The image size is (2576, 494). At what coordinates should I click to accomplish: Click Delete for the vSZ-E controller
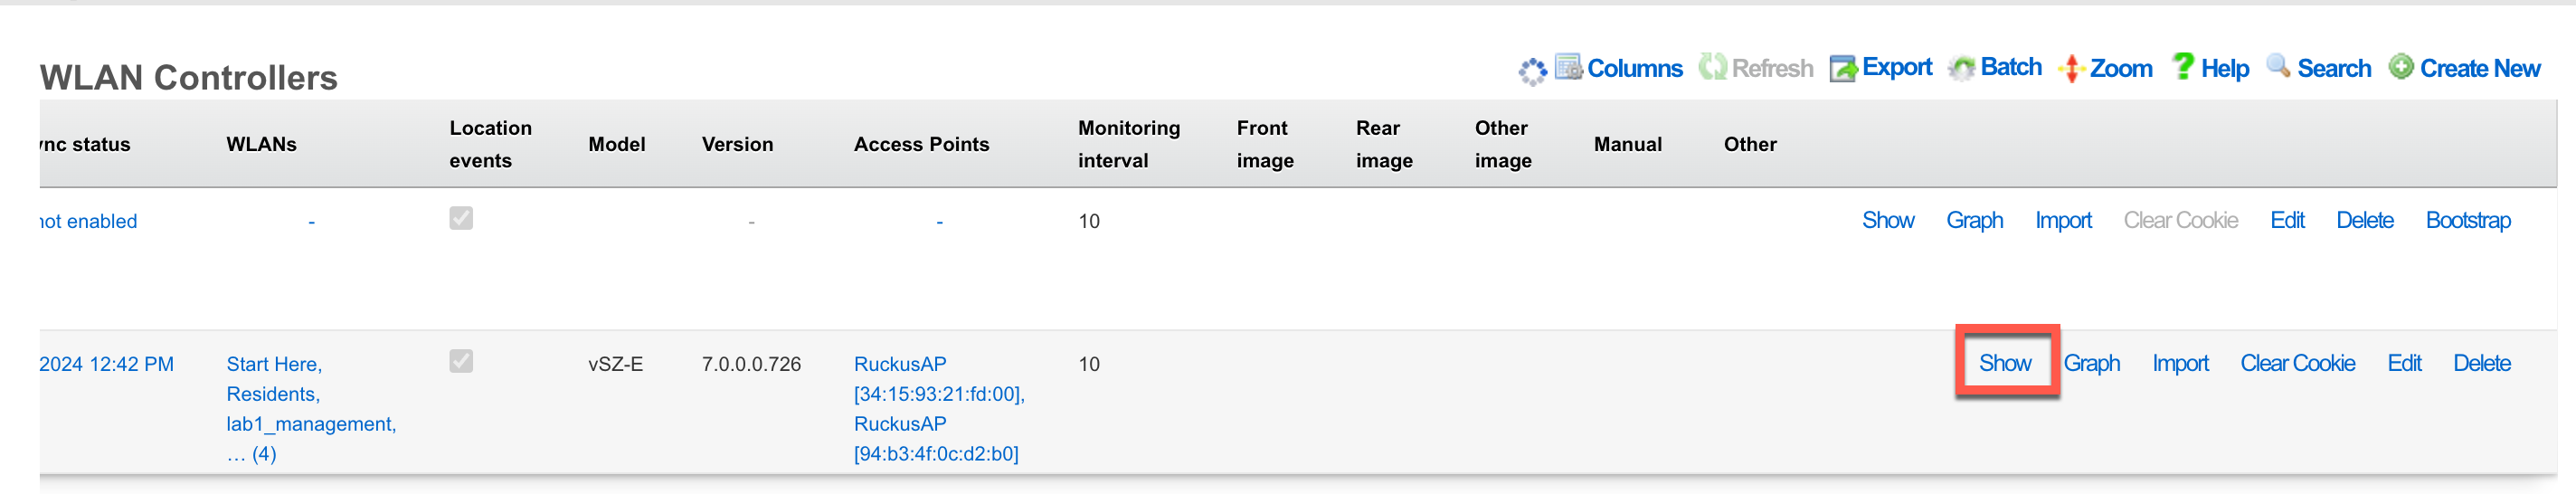2481,363
